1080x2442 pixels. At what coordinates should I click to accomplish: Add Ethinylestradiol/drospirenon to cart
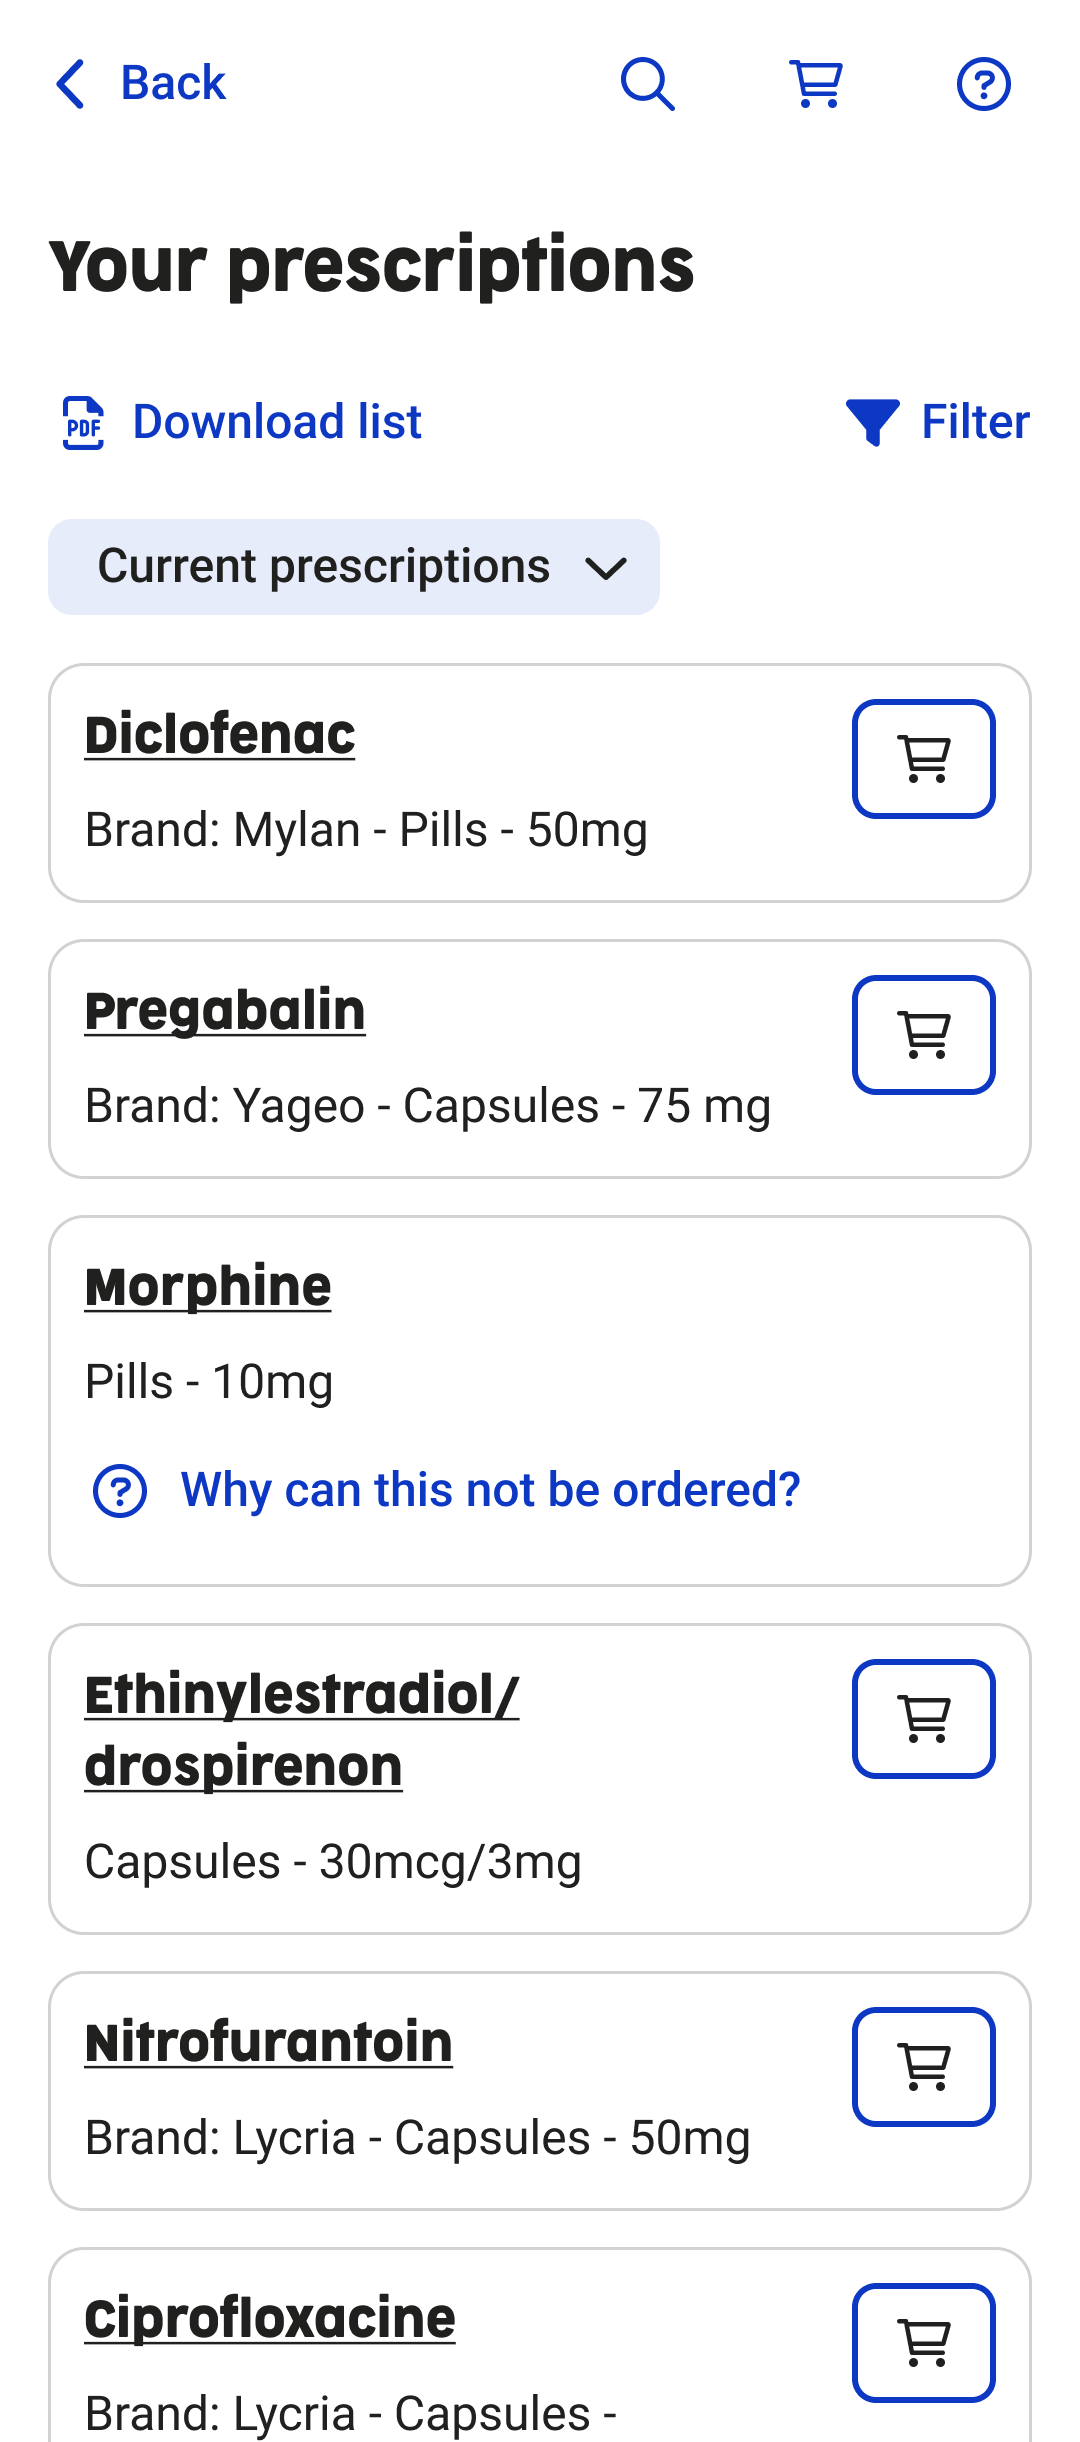point(923,1719)
